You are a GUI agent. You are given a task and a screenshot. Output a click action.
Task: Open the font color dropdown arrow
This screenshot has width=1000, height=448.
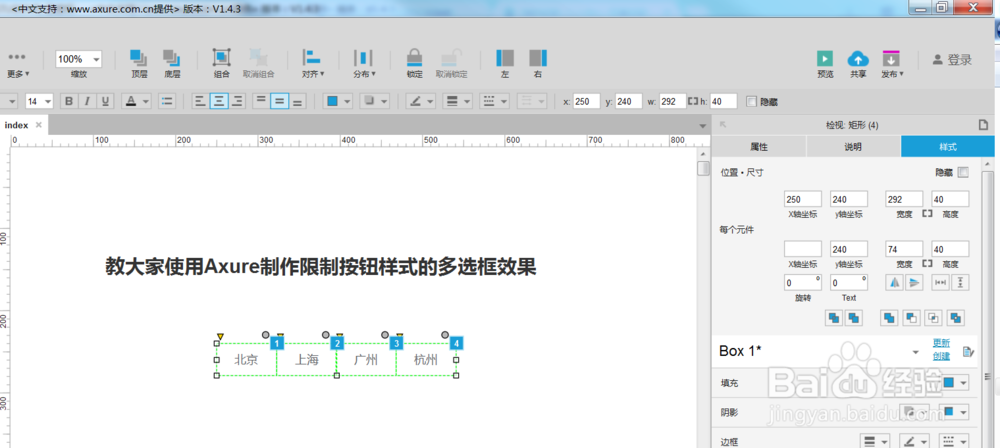pyautogui.click(x=146, y=101)
